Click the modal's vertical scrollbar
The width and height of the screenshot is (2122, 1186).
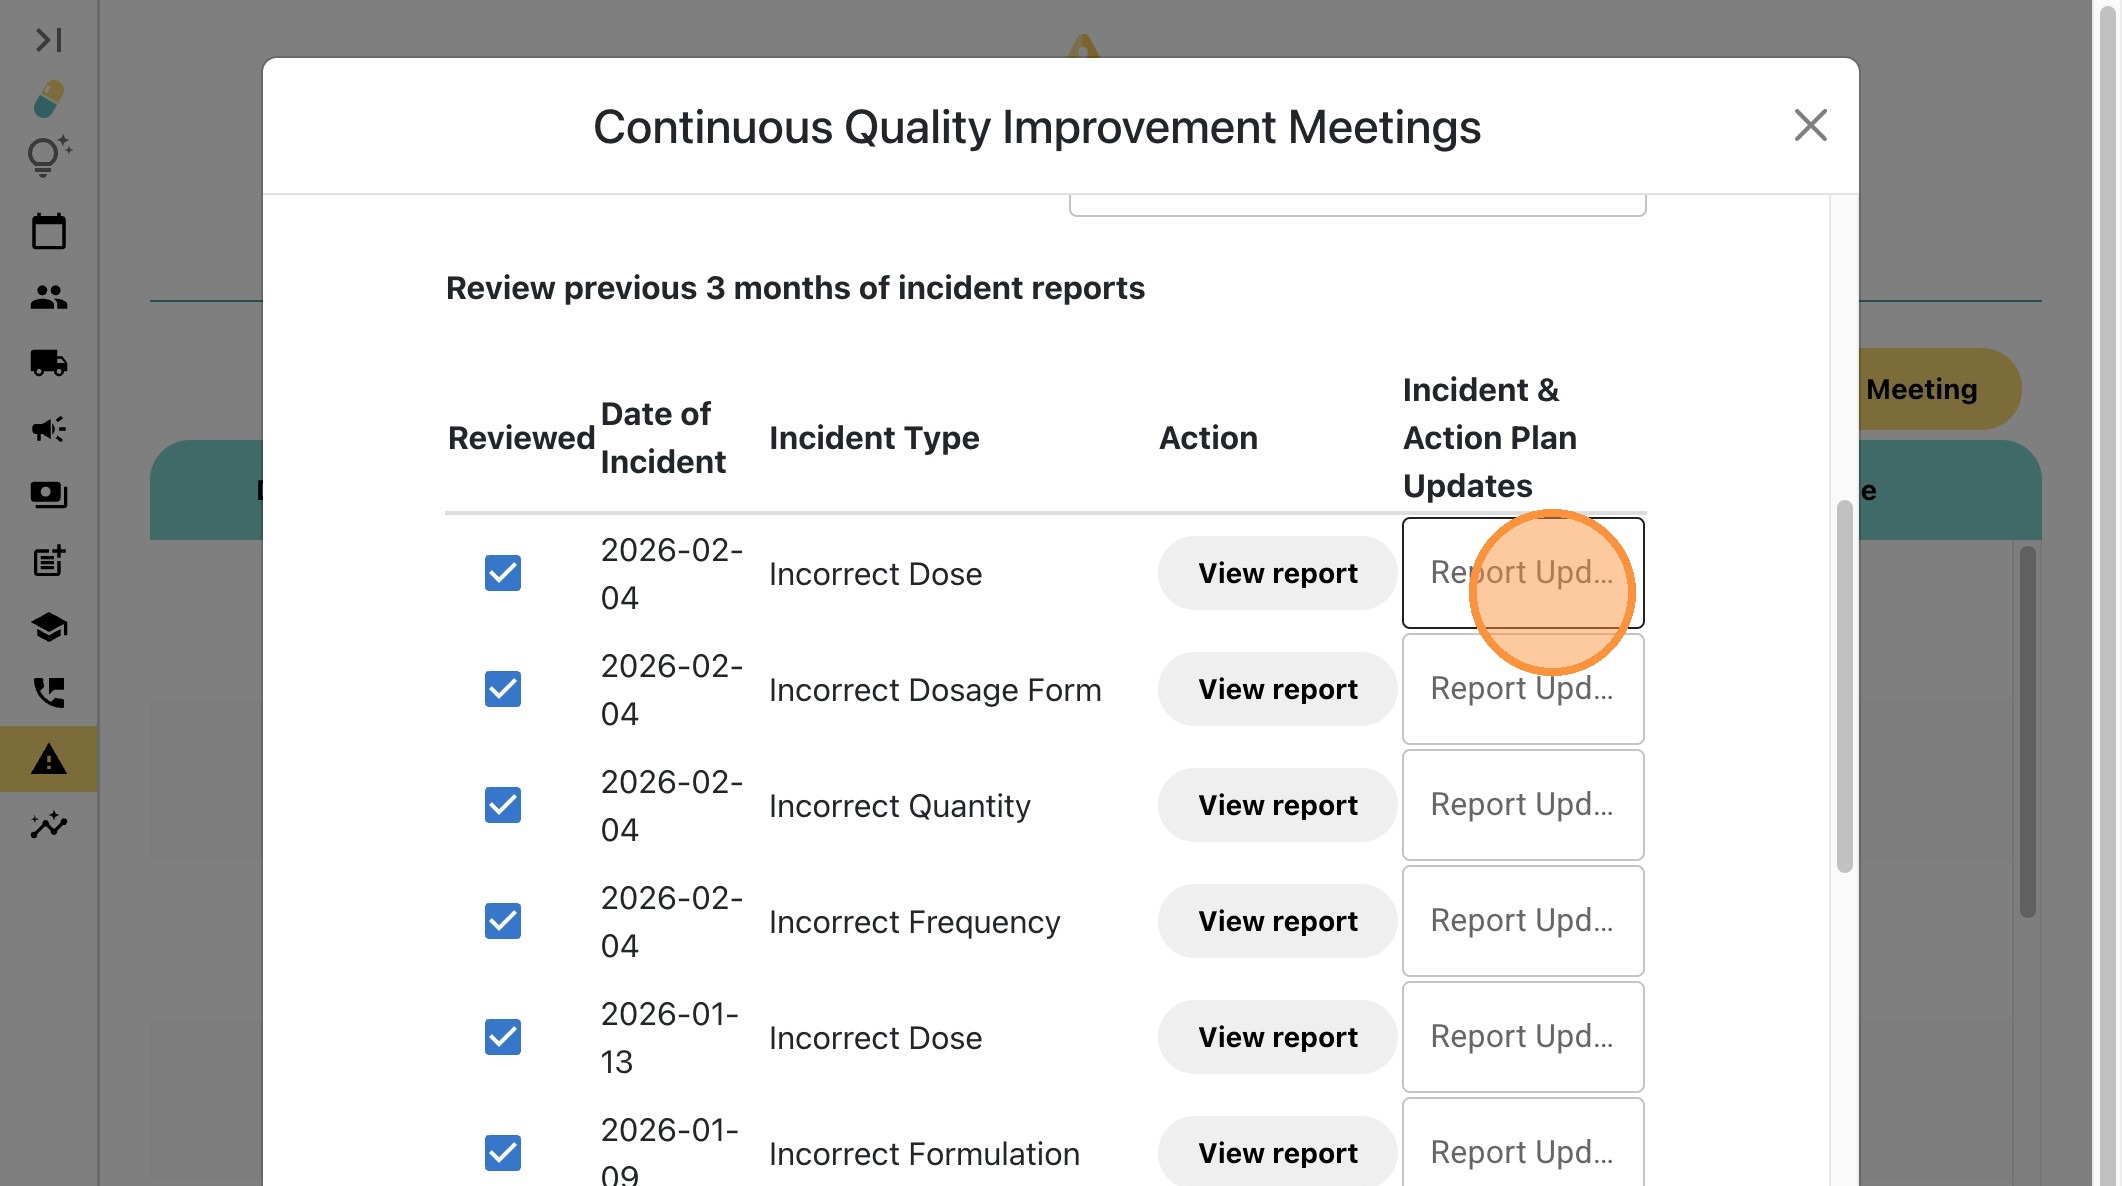(x=1844, y=686)
